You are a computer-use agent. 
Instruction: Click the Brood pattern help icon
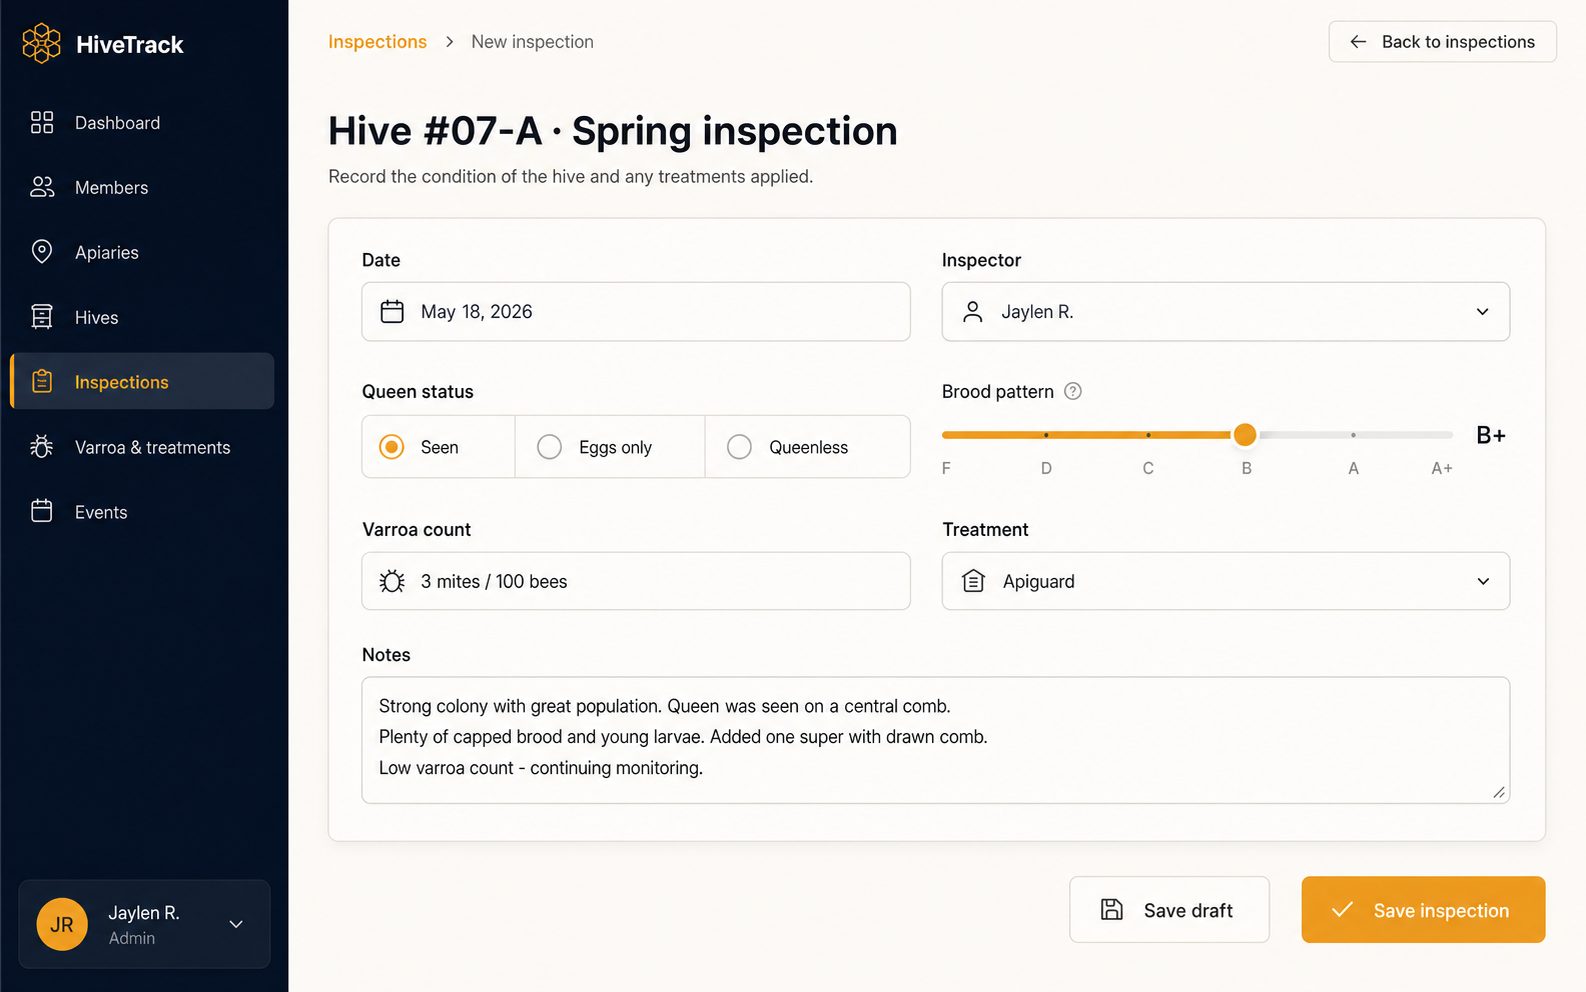(1073, 391)
